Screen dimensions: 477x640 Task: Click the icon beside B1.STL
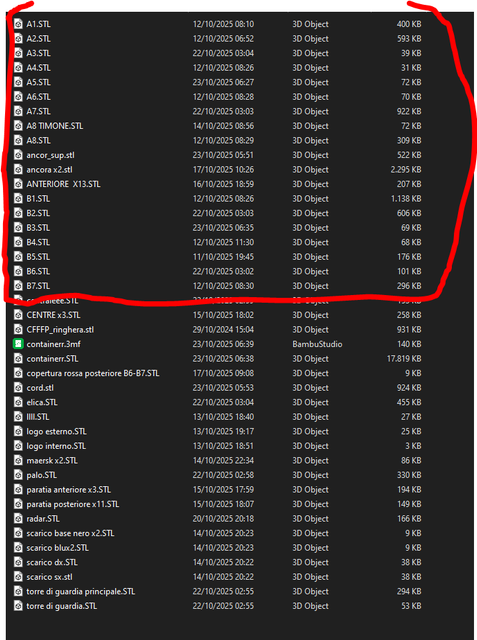click(x=18, y=199)
